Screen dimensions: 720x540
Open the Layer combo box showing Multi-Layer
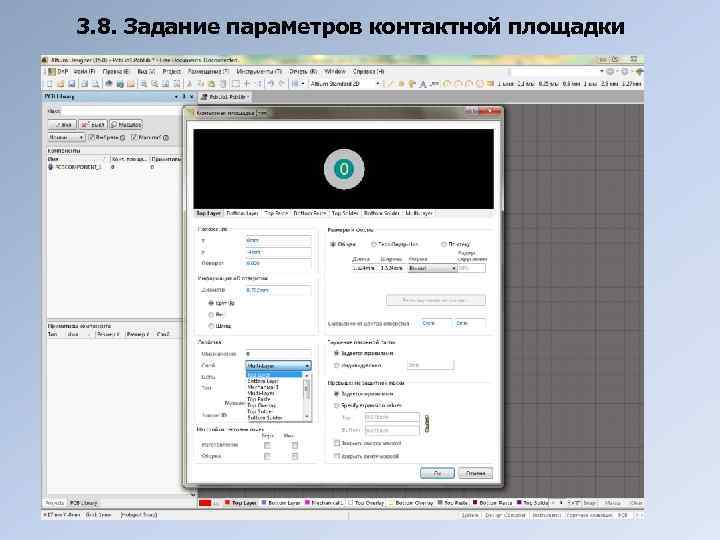tap(279, 366)
